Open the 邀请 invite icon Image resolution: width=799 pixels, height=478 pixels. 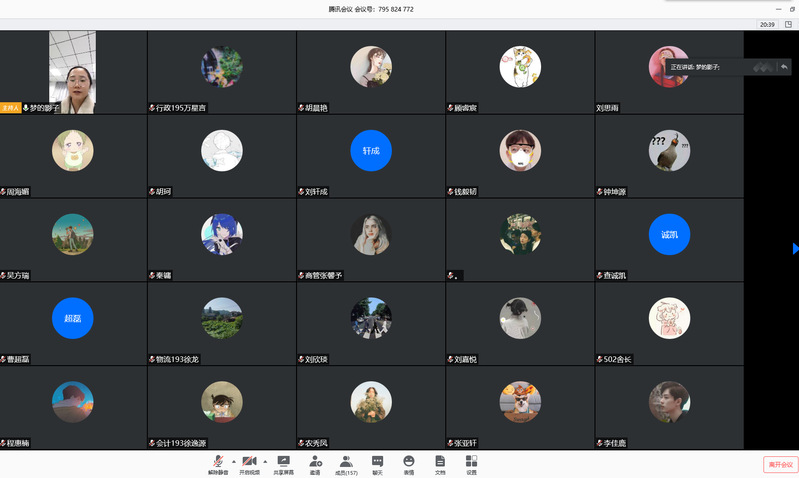[315, 463]
